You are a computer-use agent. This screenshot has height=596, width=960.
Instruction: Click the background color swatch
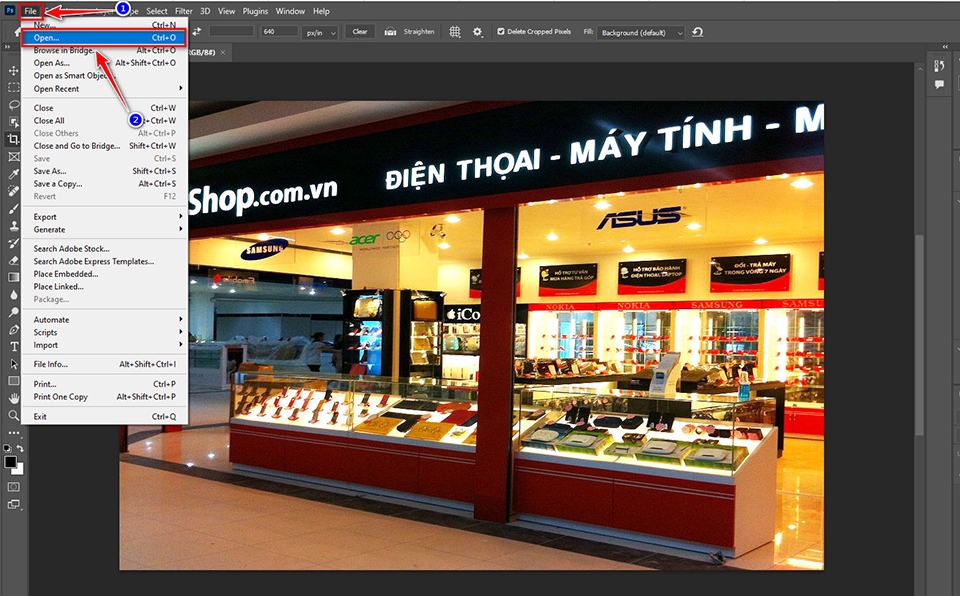[19, 470]
